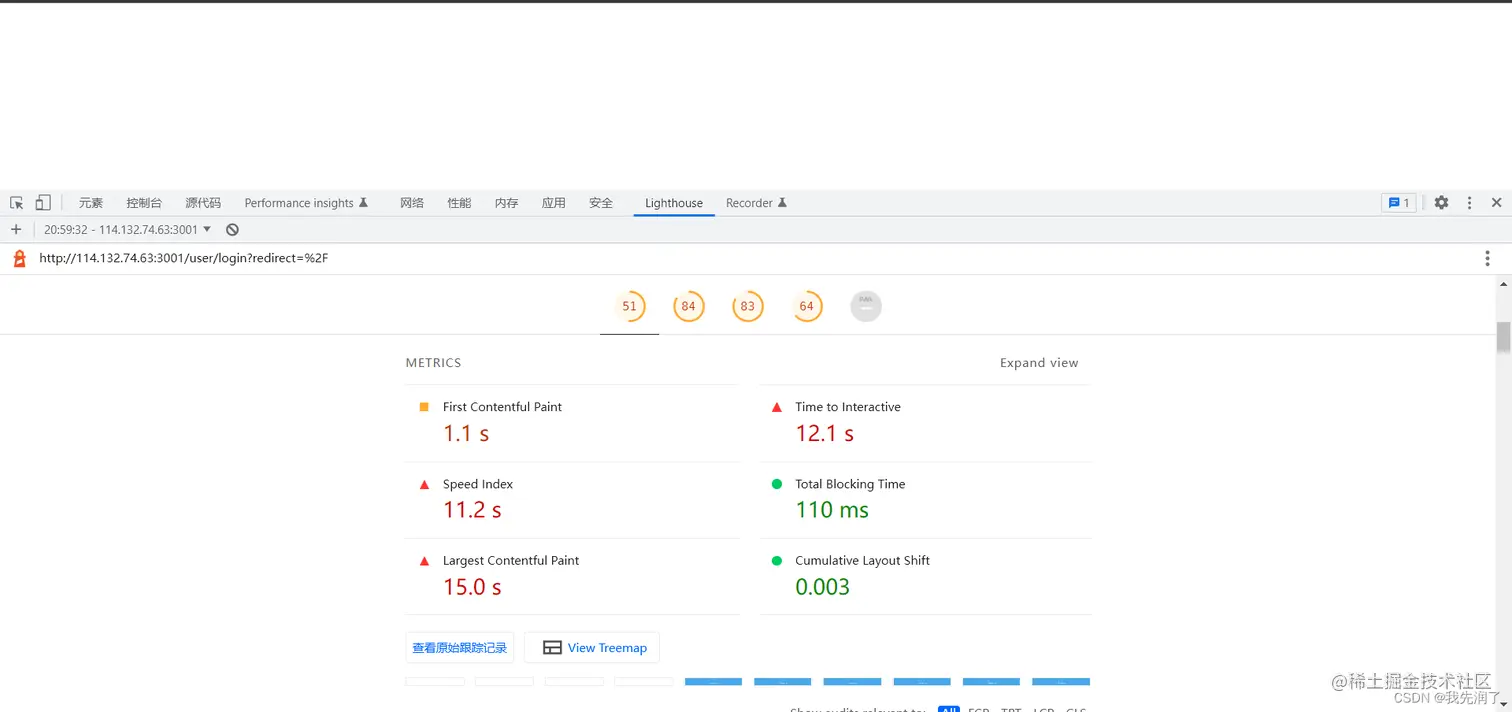The image size is (1512, 712).
Task: Click the Total Blocking Time label
Action: coord(850,484)
